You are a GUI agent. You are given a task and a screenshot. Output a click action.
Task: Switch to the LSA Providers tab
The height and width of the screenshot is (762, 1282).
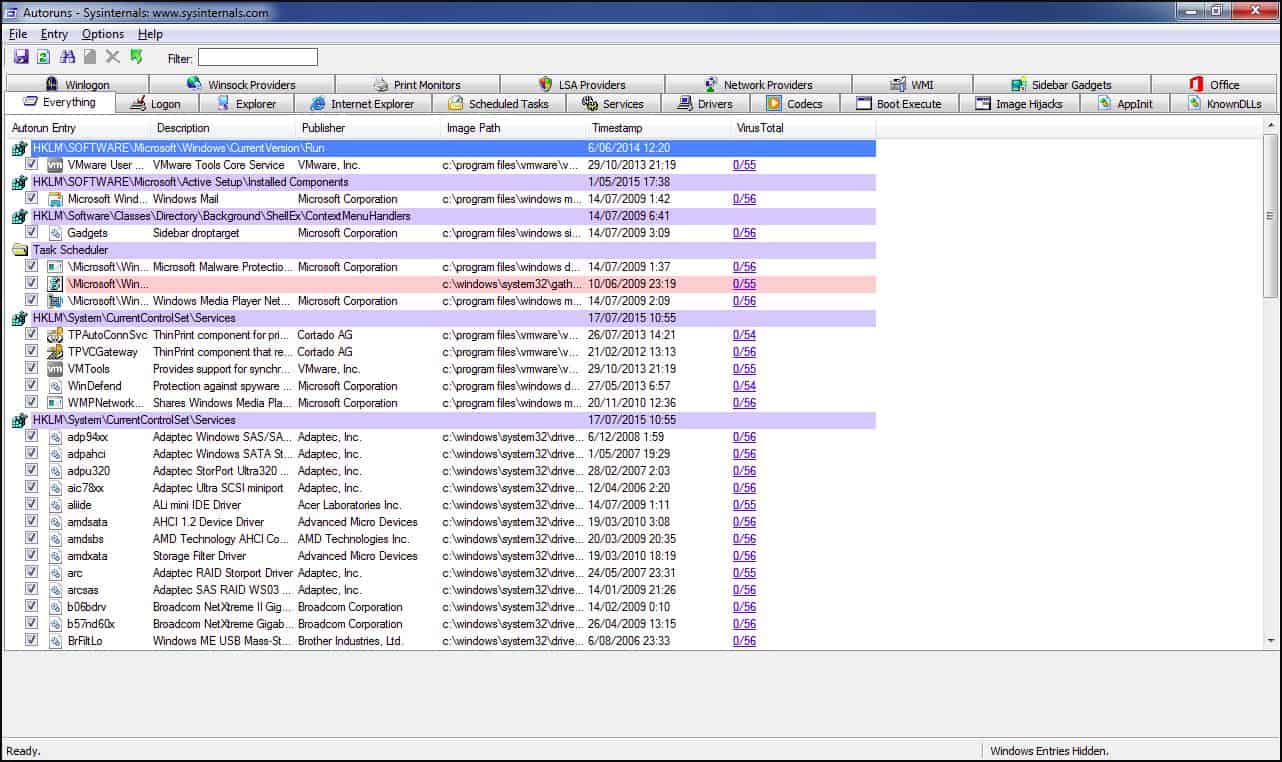pyautogui.click(x=582, y=84)
